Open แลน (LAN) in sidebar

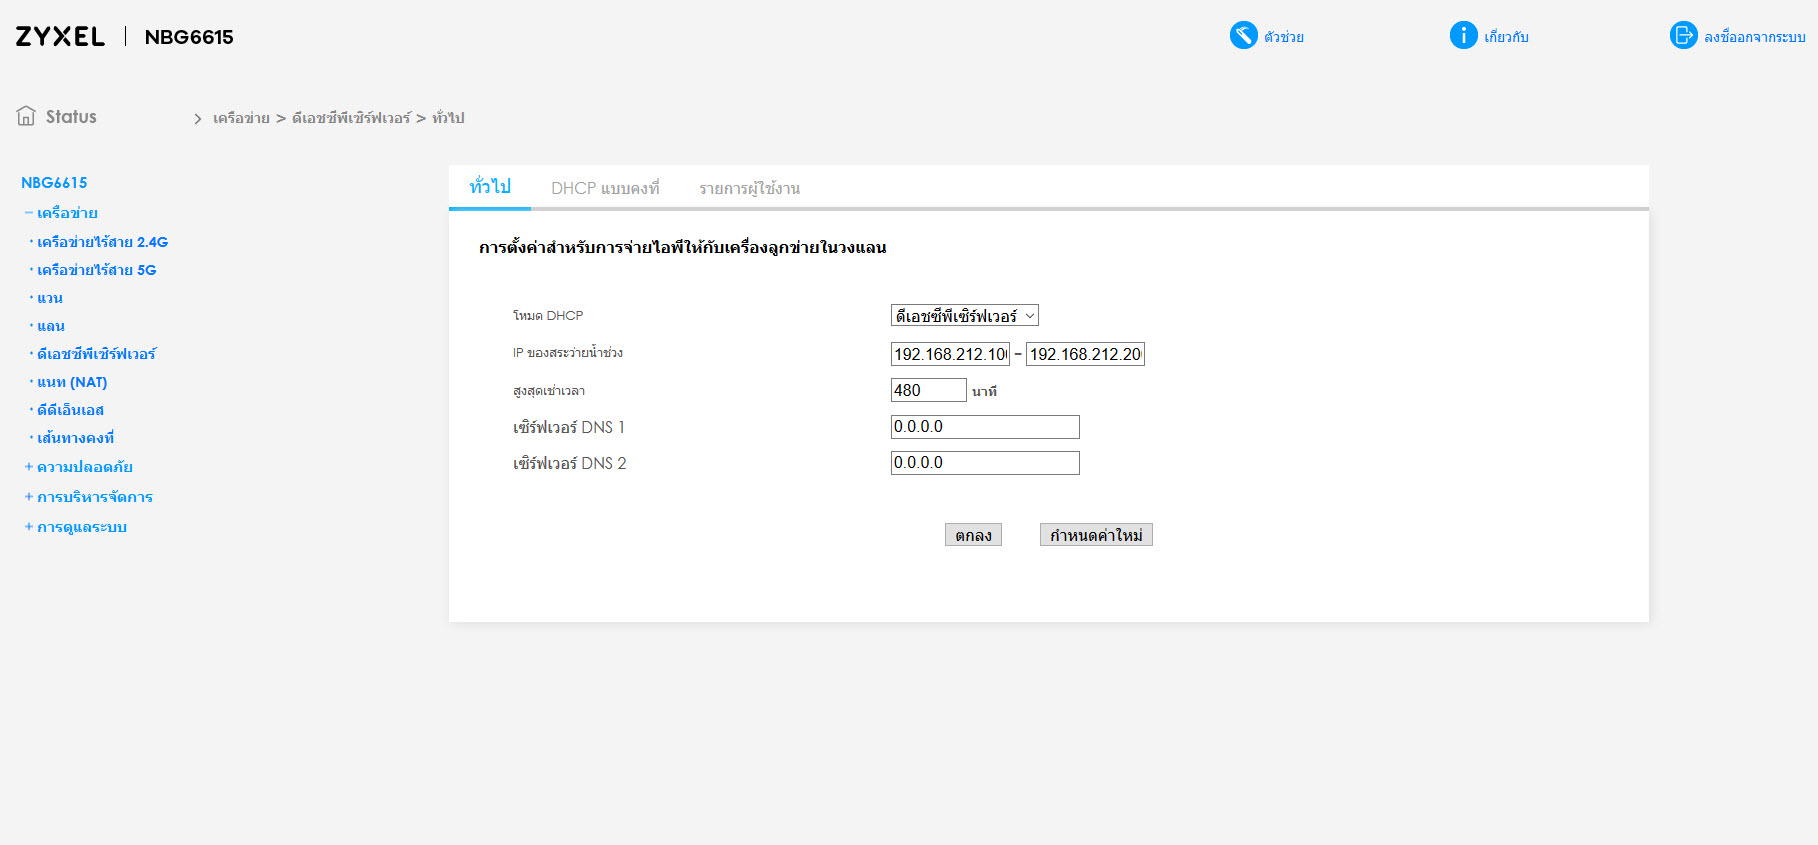click(51, 326)
